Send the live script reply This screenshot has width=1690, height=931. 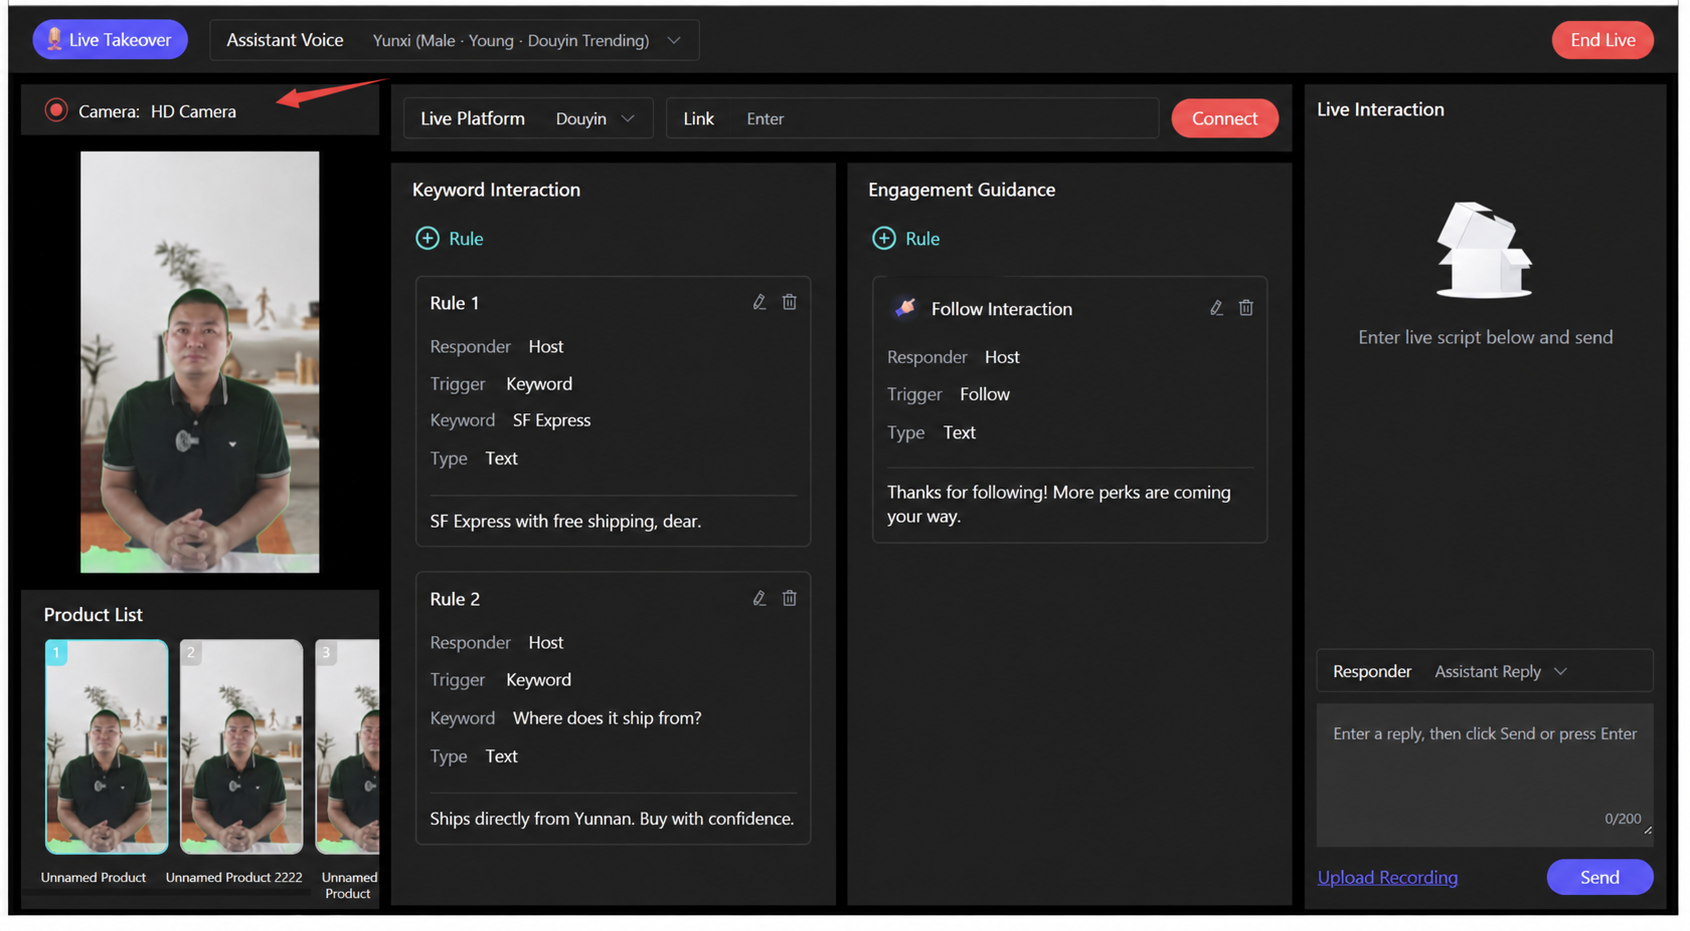pos(1599,877)
